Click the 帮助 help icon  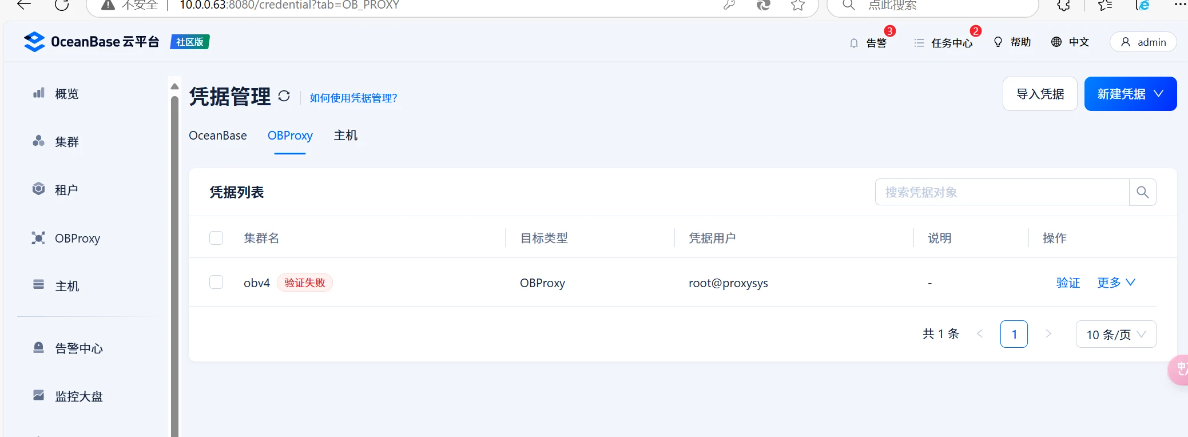point(1011,42)
